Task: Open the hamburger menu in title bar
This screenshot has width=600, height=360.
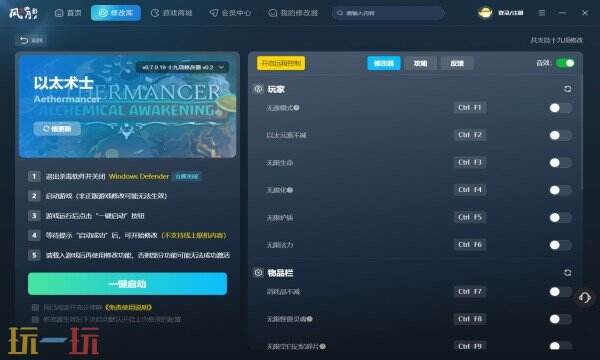Action: (541, 13)
